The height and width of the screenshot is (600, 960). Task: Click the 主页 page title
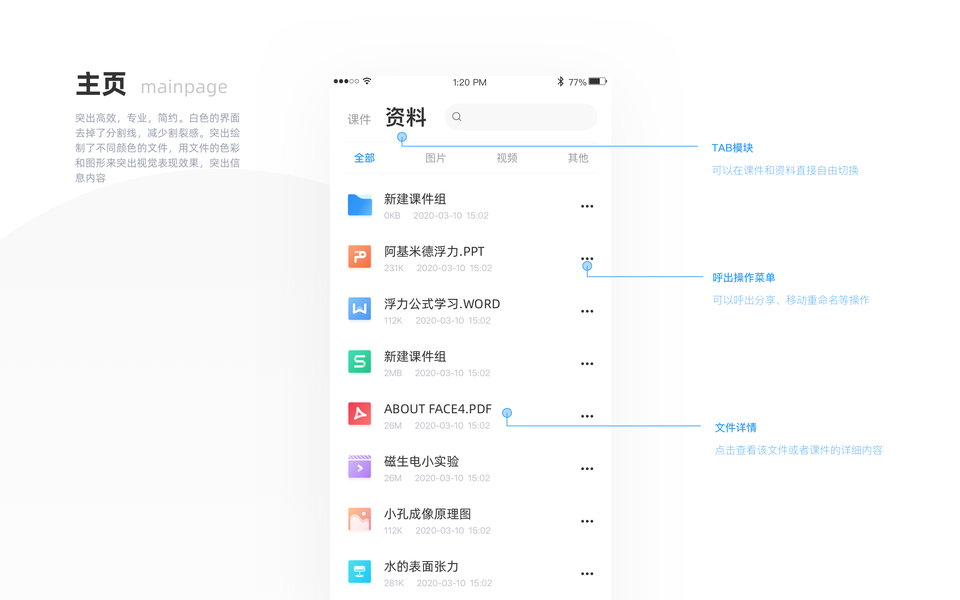coord(101,84)
